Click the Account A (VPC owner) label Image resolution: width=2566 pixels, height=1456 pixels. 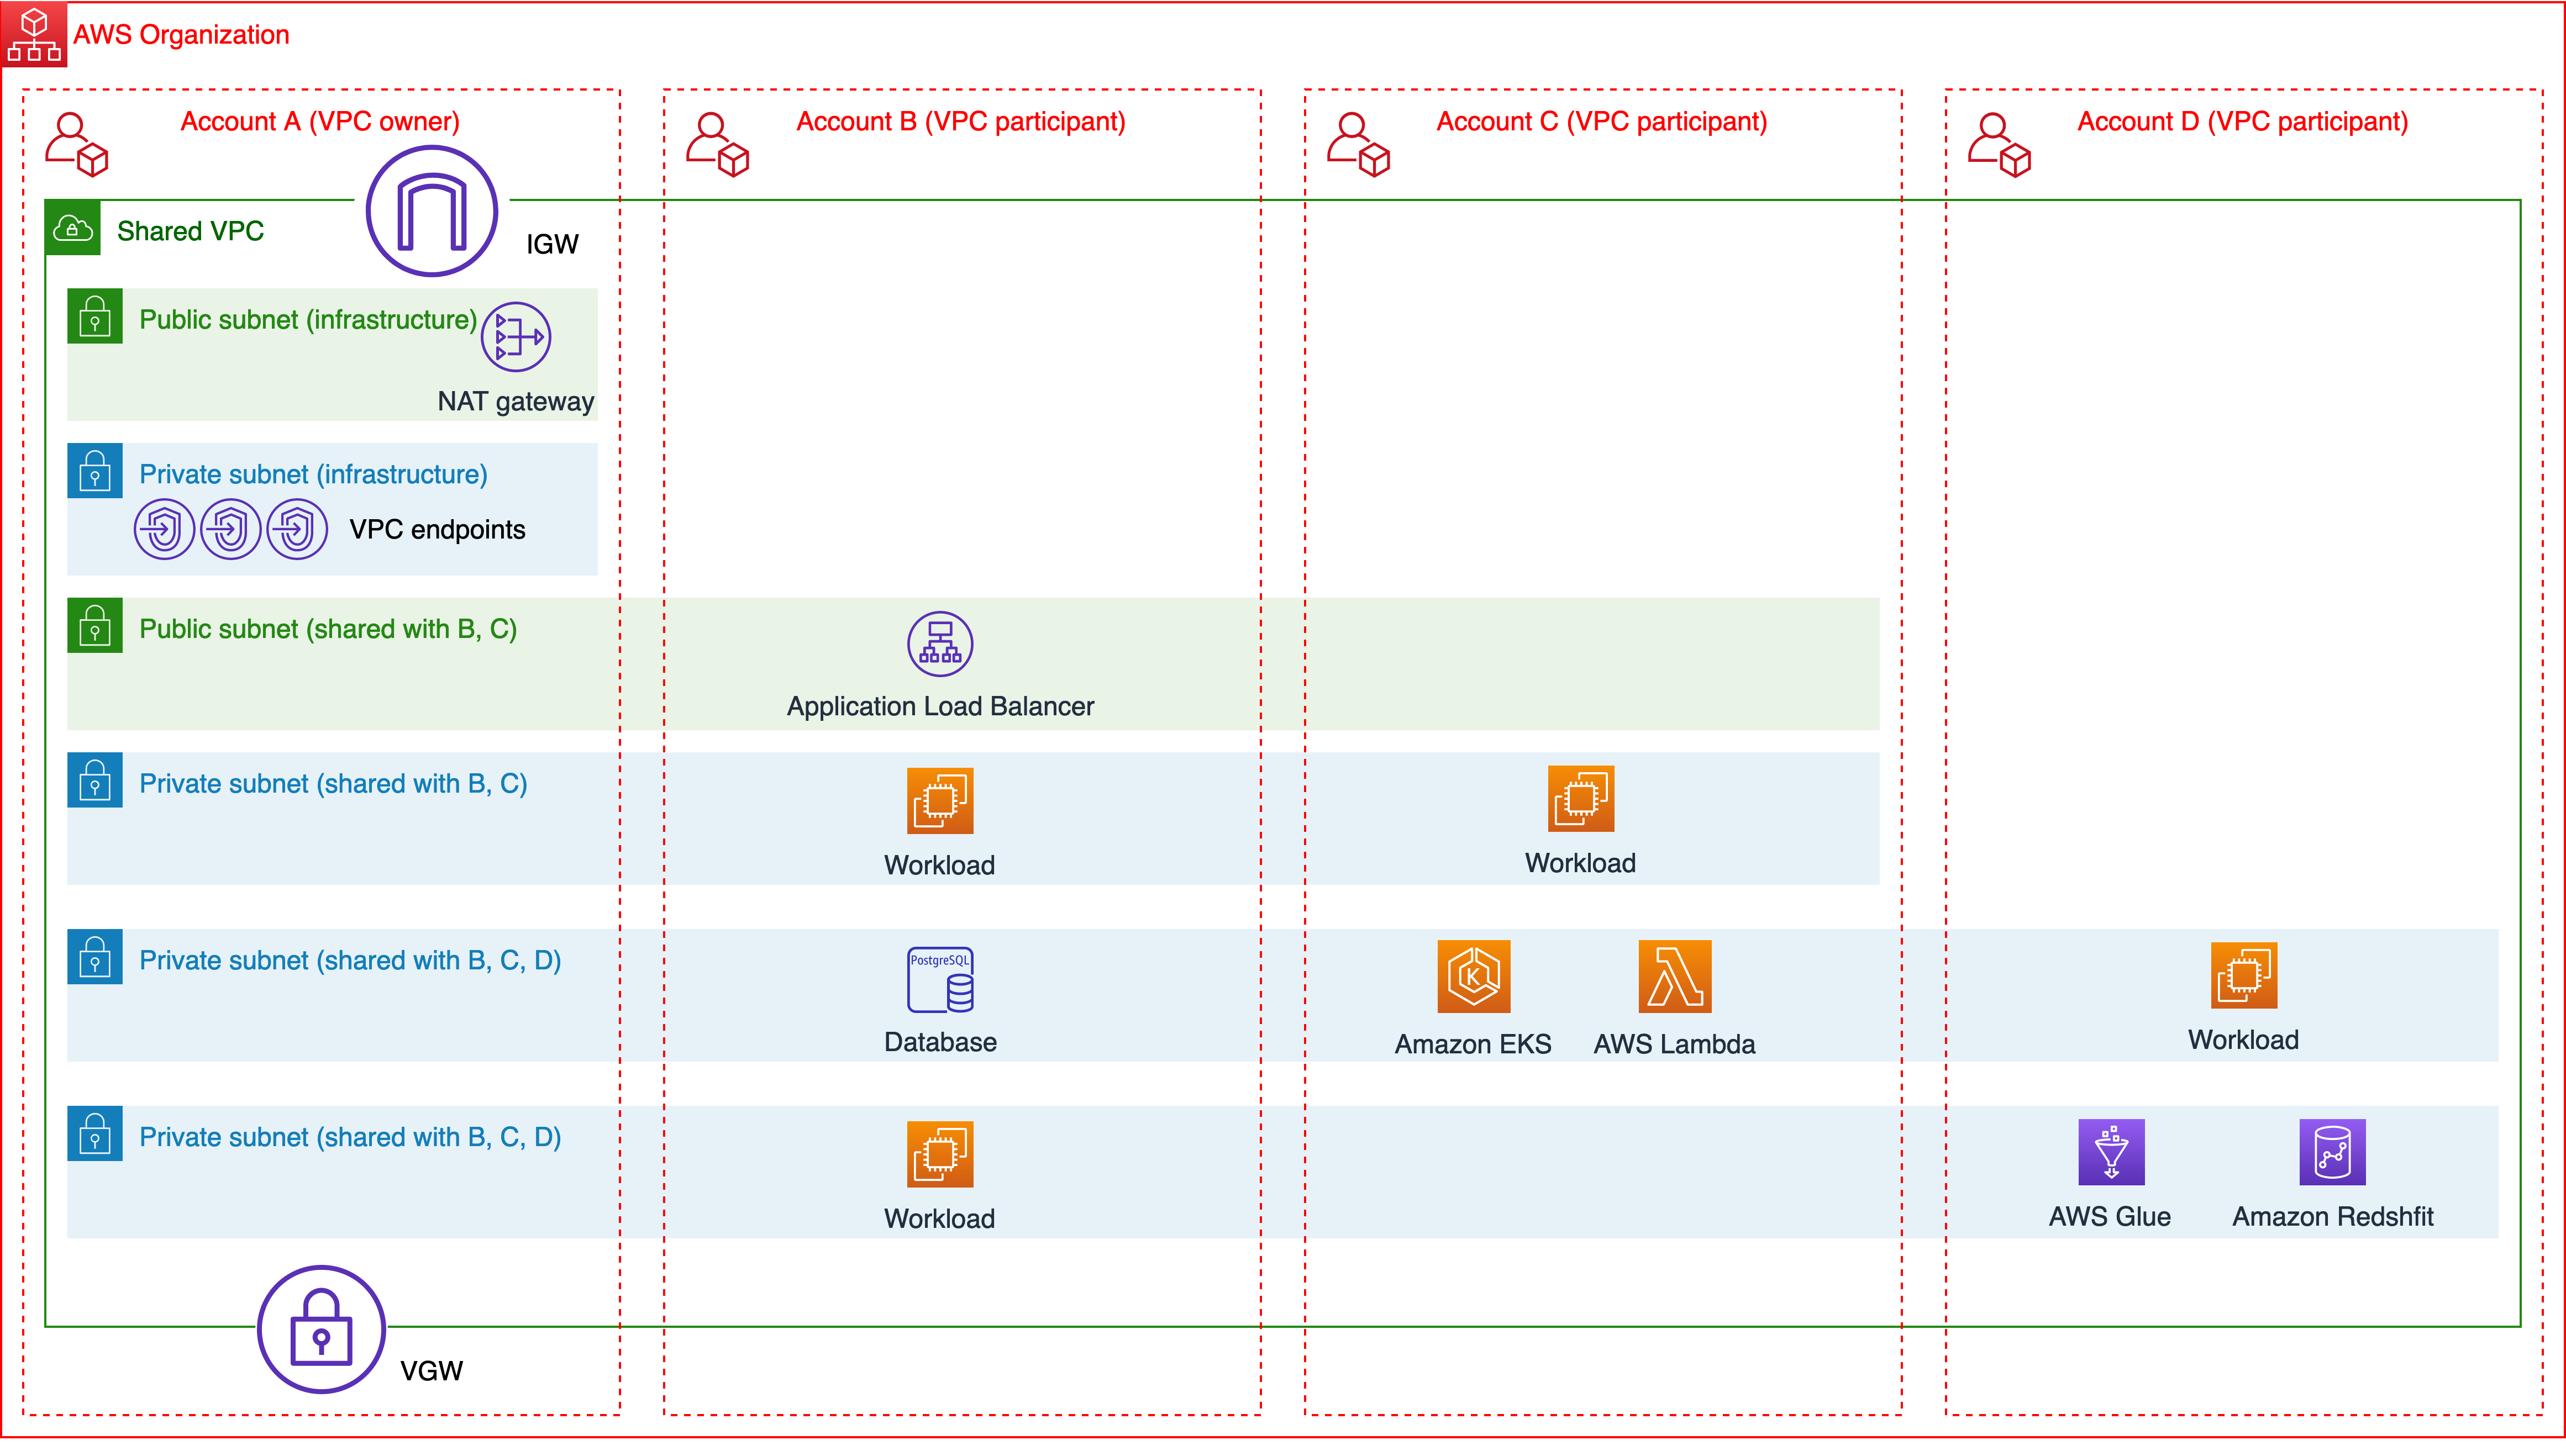tap(320, 121)
